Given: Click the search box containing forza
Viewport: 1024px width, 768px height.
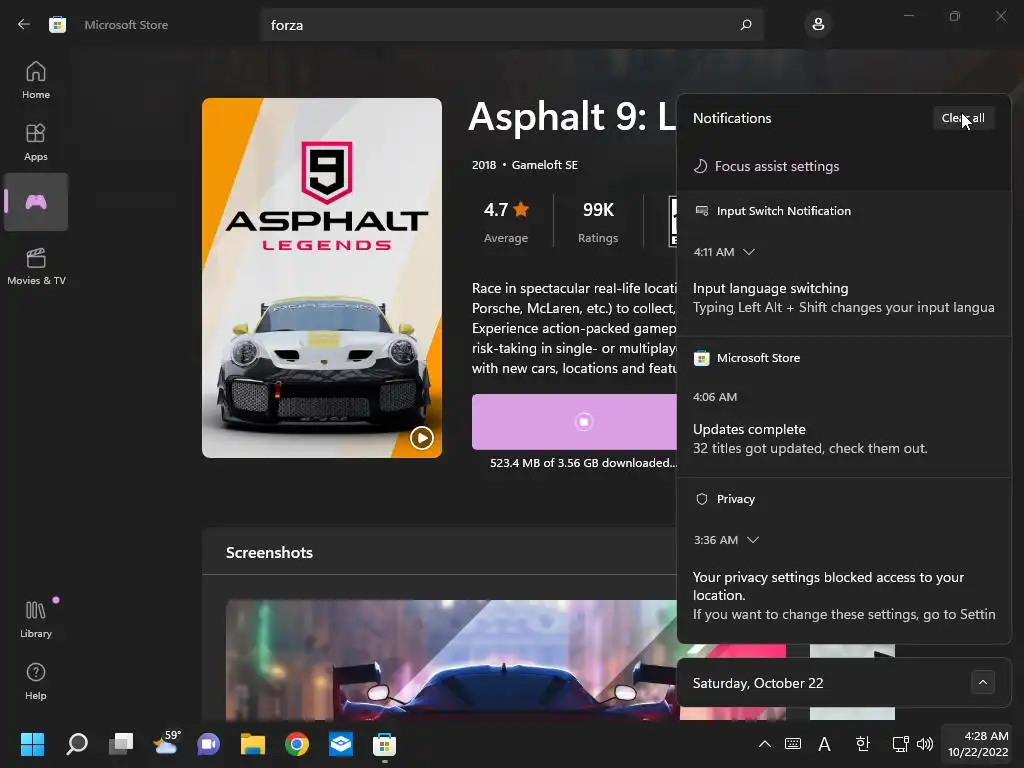Looking at the screenshot, I should (x=511, y=25).
